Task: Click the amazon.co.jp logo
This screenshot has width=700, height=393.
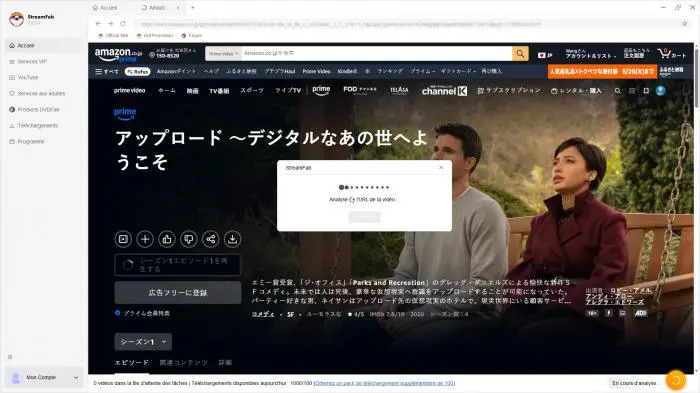Action: click(x=118, y=55)
